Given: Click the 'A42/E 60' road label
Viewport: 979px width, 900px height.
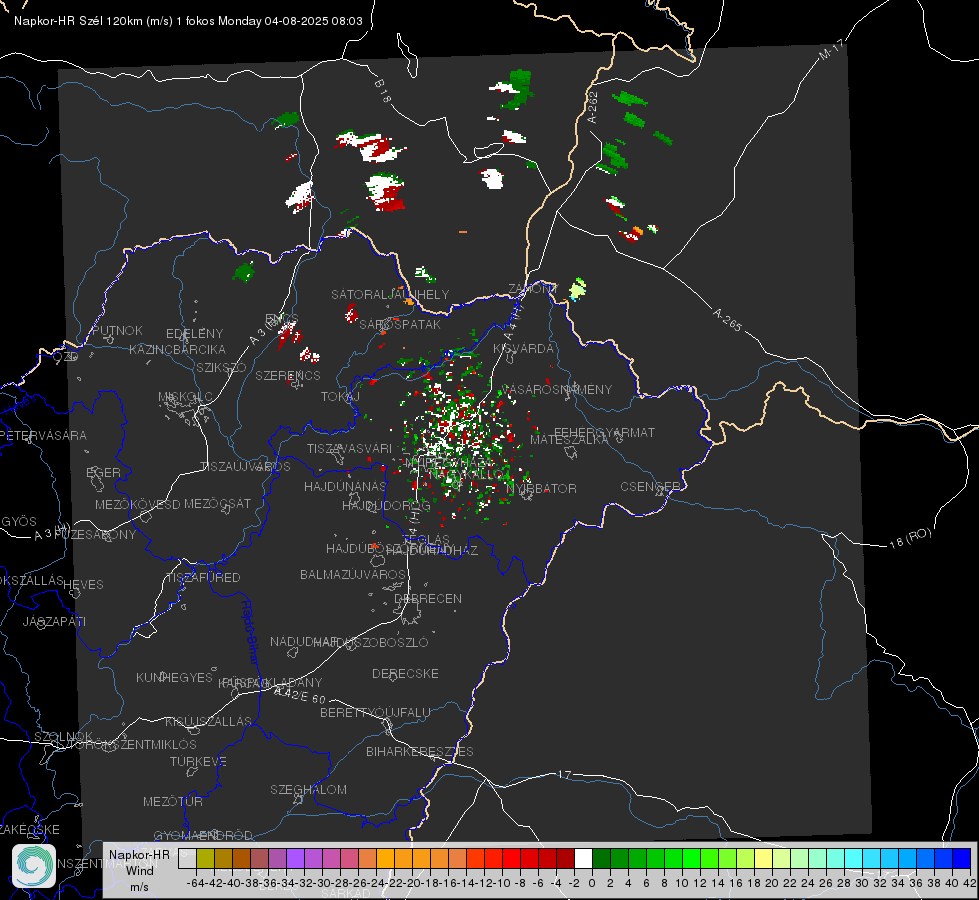Looking at the screenshot, I should pyautogui.click(x=300, y=695).
